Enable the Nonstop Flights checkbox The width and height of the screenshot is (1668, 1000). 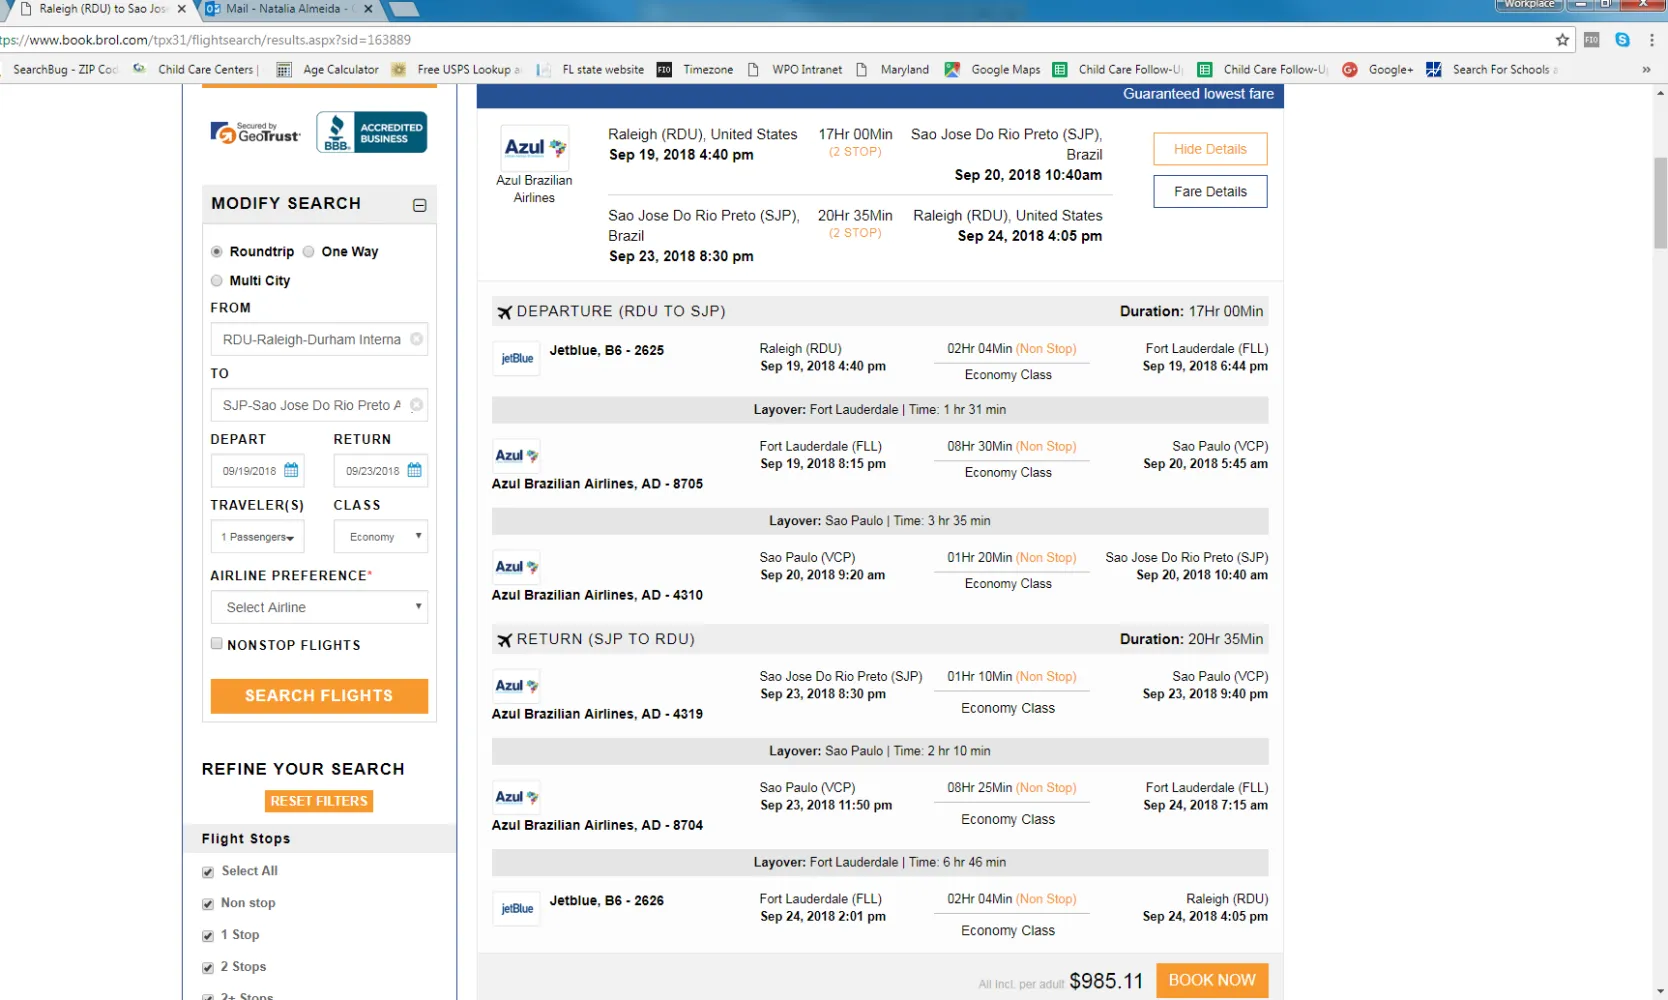[217, 644]
